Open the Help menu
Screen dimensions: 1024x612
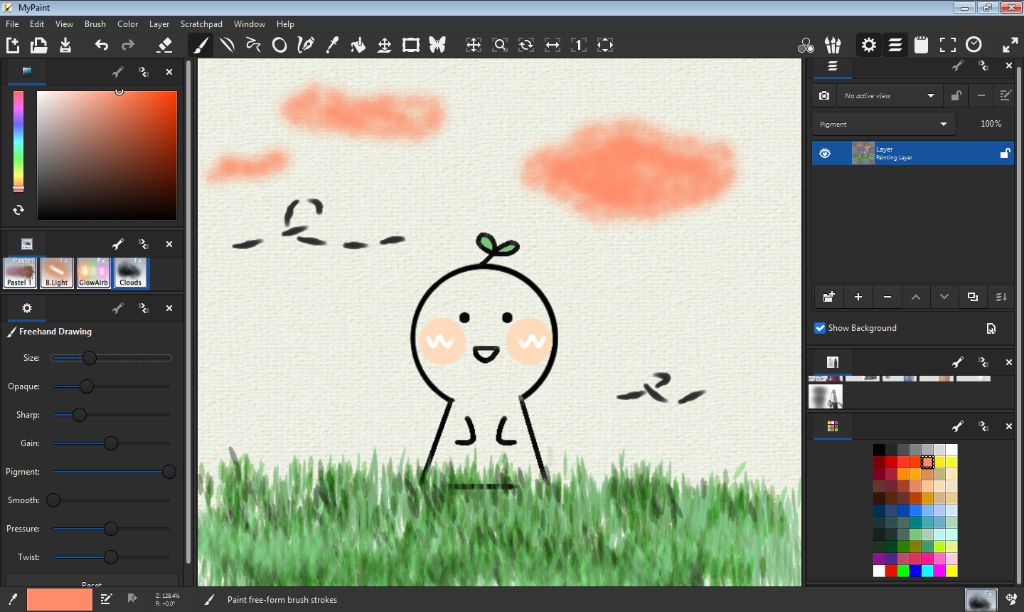[x=285, y=24]
